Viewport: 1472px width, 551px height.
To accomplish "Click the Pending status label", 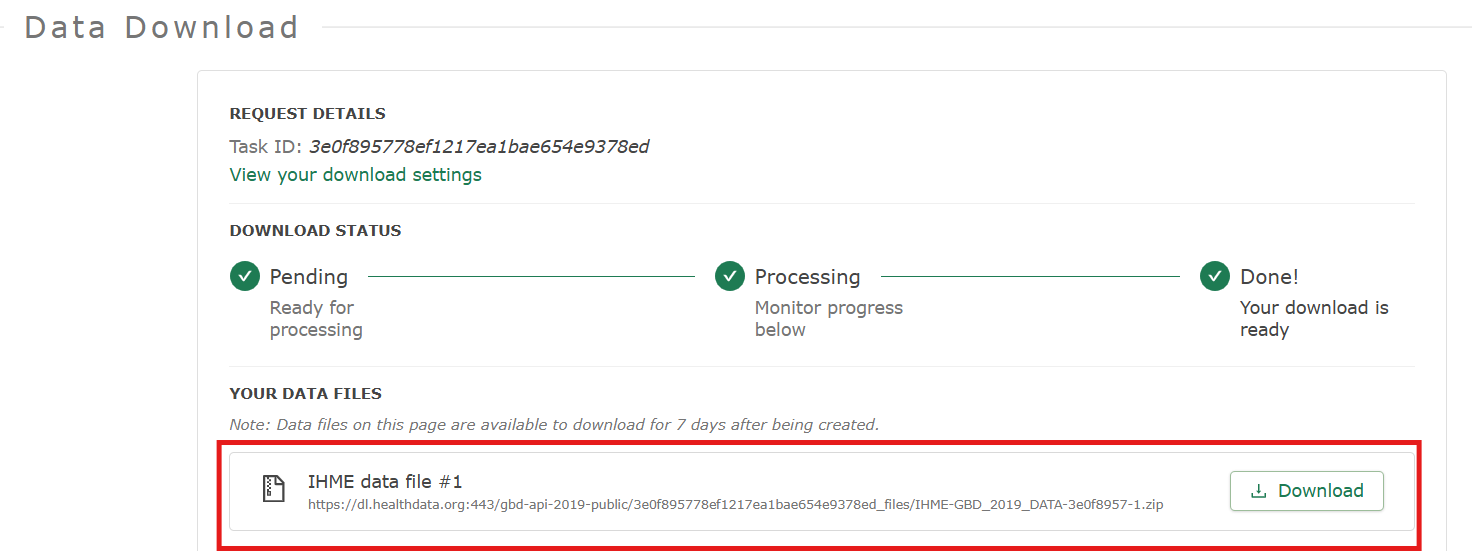I will [309, 277].
